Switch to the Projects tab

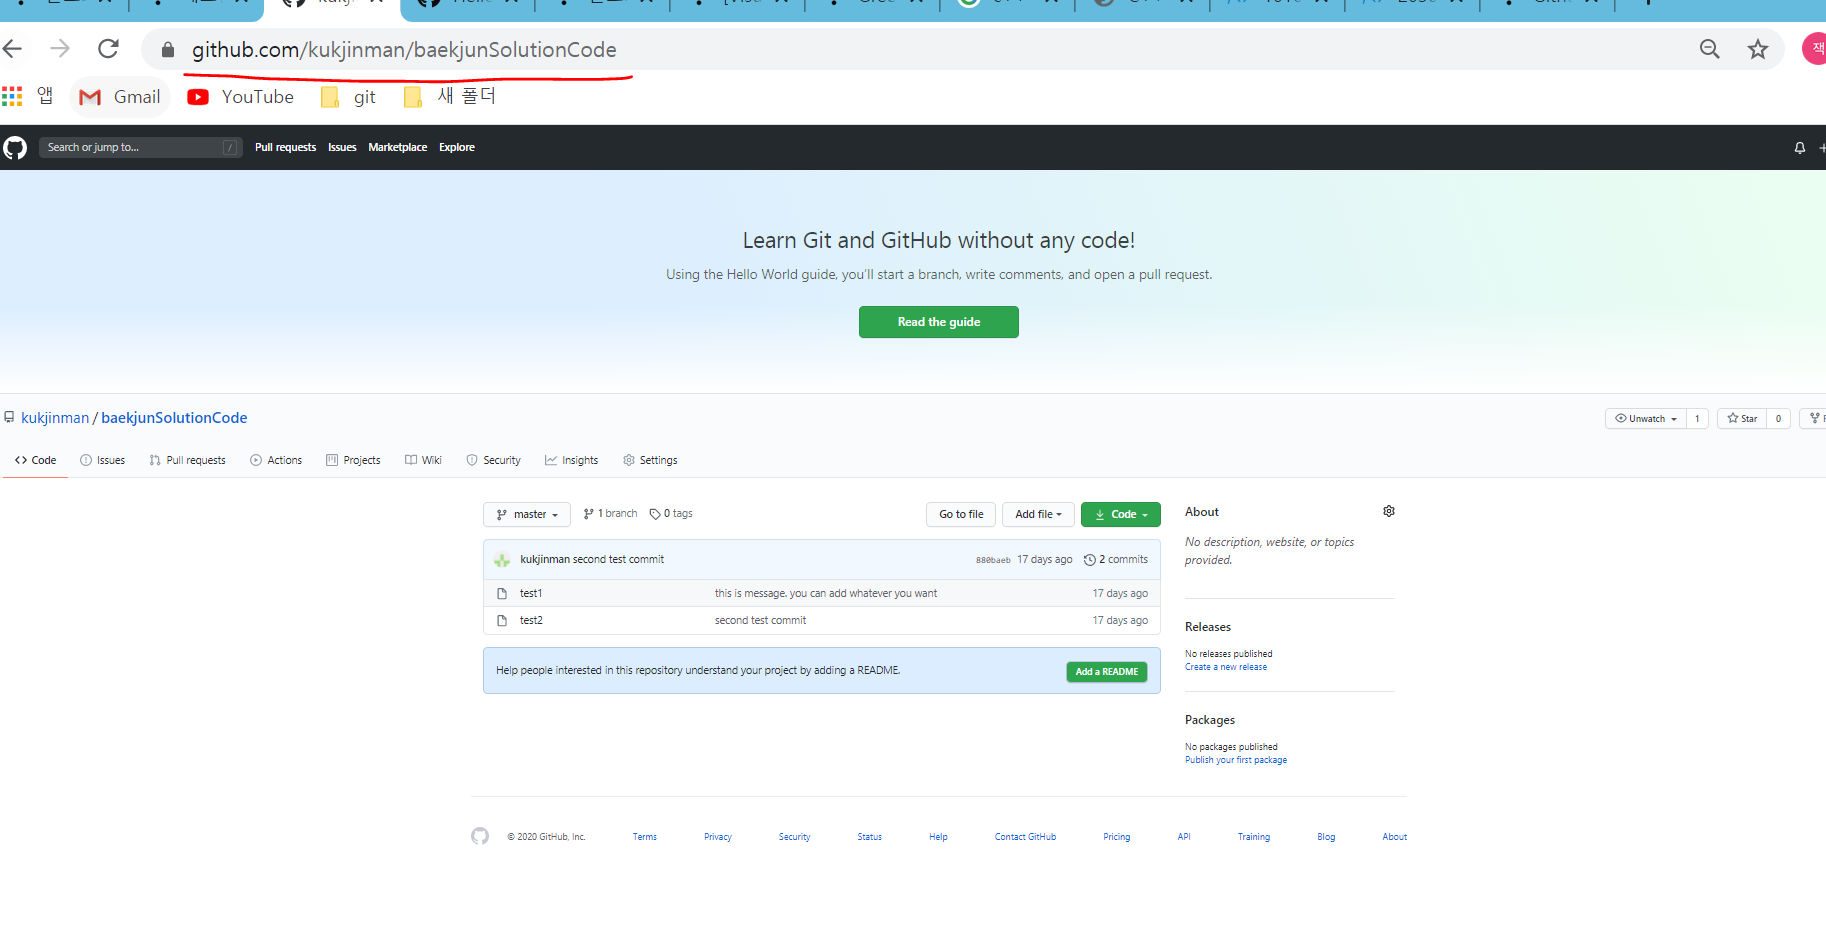[353, 461]
